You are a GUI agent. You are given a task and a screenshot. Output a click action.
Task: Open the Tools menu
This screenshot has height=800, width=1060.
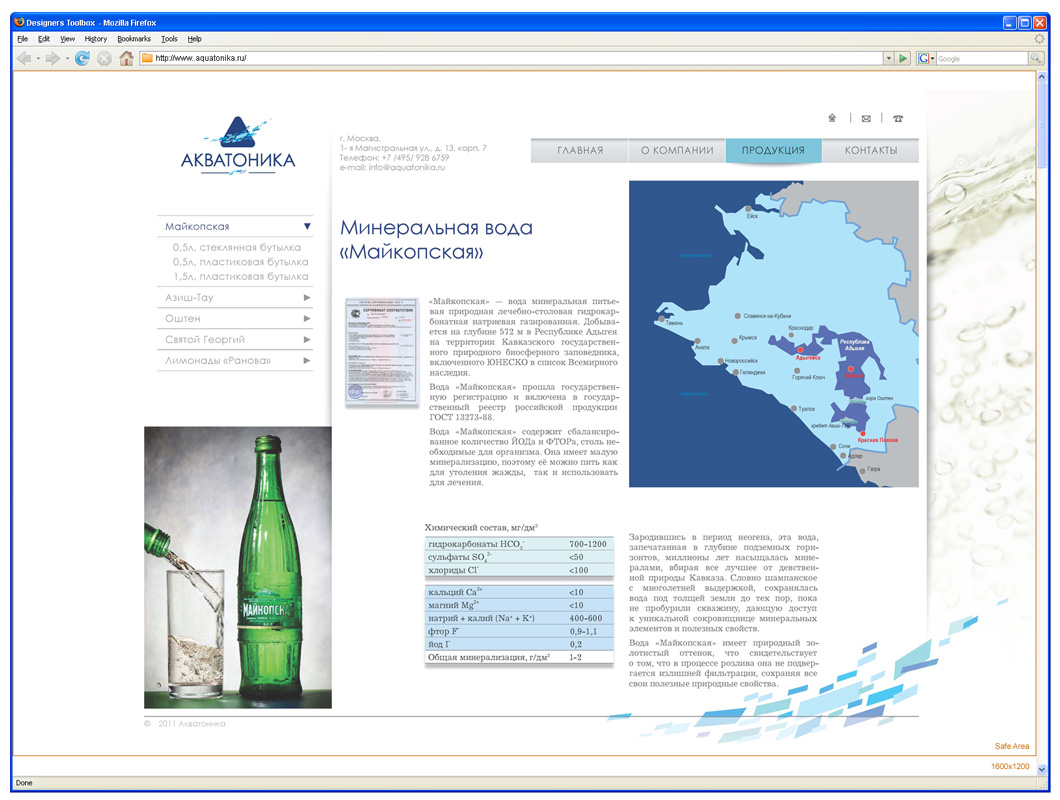click(x=169, y=39)
